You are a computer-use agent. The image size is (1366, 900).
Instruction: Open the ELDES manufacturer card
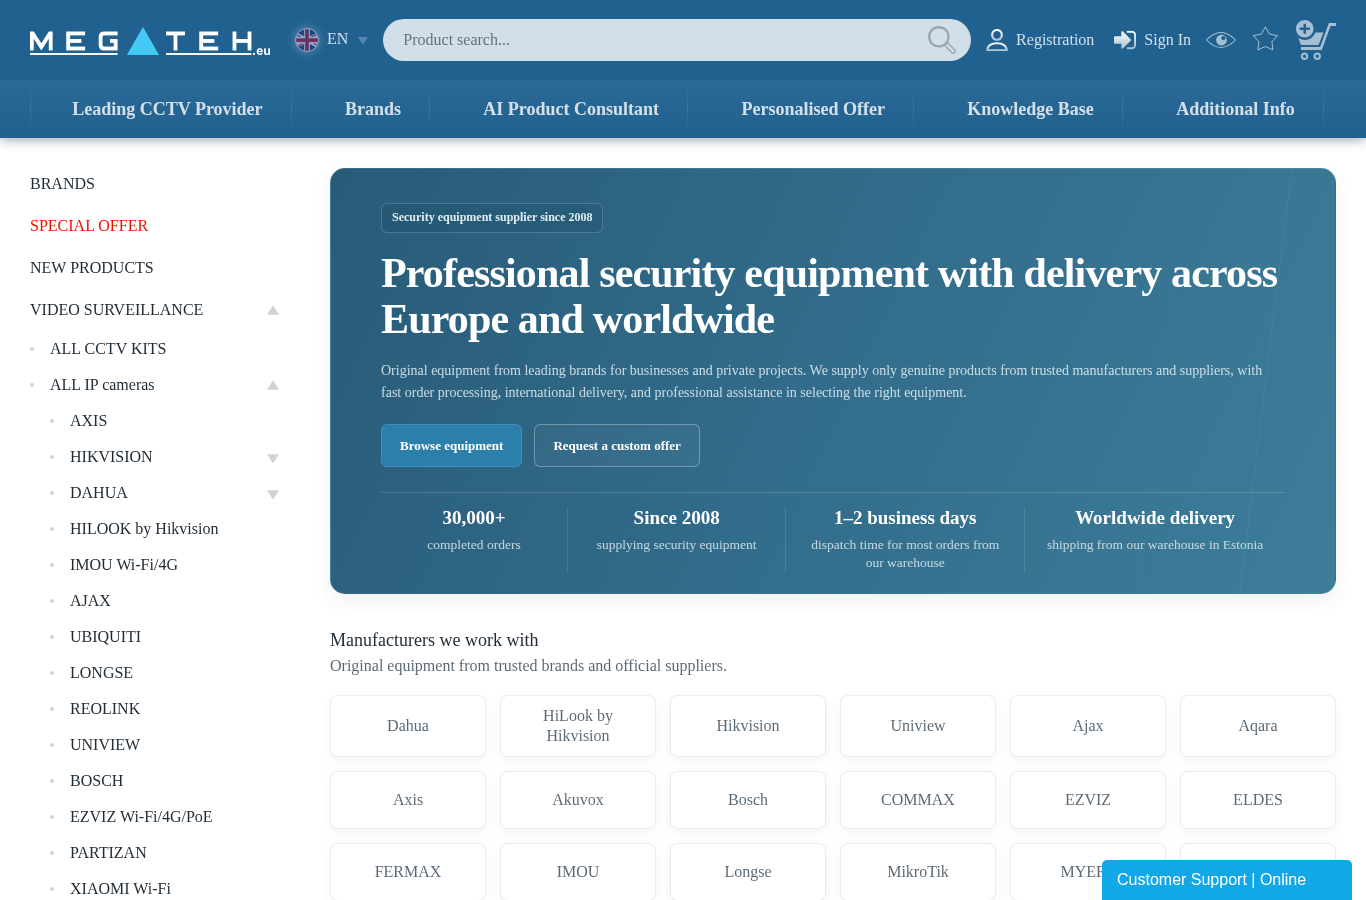click(x=1258, y=800)
